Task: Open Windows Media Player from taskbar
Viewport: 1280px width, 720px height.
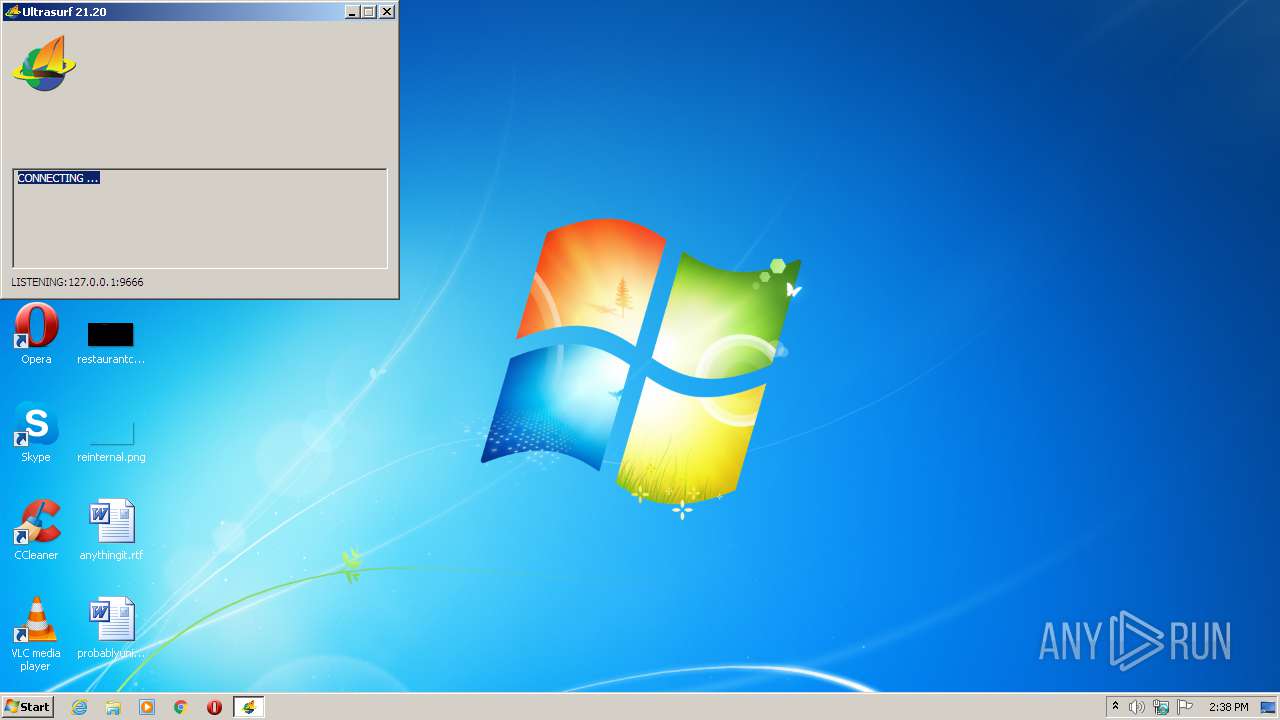Action: tap(147, 707)
